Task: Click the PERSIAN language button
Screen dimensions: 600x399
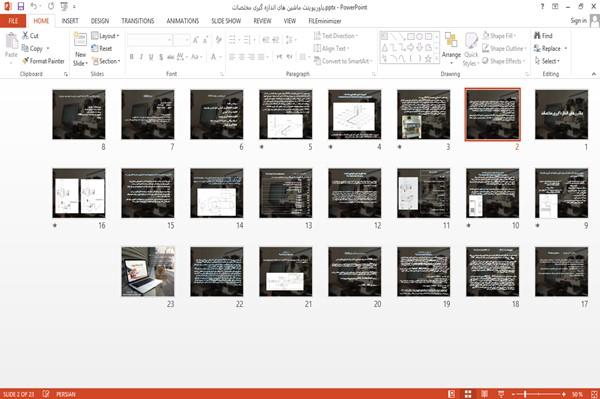Action: (x=66, y=394)
